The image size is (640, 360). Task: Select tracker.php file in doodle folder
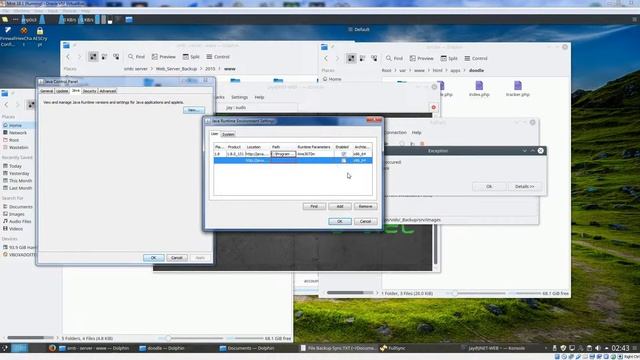point(518,89)
